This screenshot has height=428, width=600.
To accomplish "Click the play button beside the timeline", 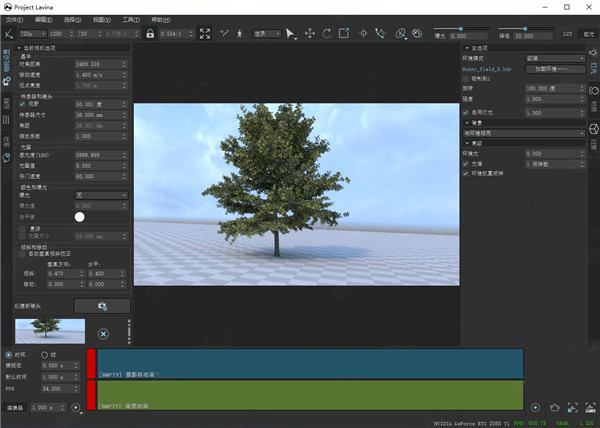I will click(x=76, y=408).
